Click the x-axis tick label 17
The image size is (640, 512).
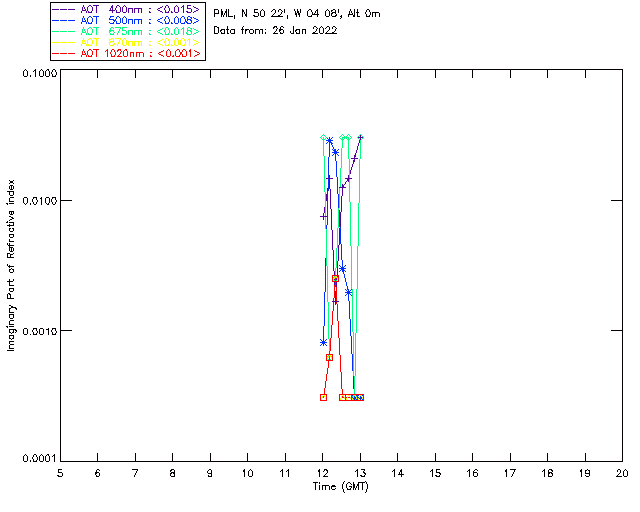(x=510, y=473)
